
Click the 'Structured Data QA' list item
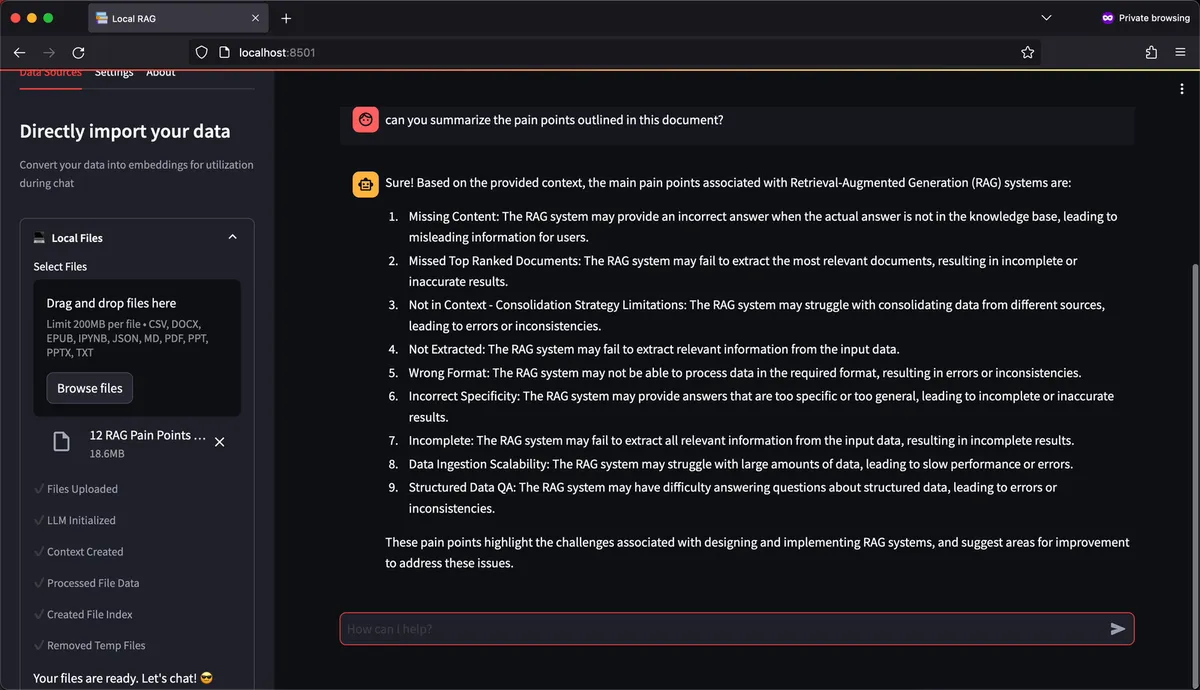point(733,498)
